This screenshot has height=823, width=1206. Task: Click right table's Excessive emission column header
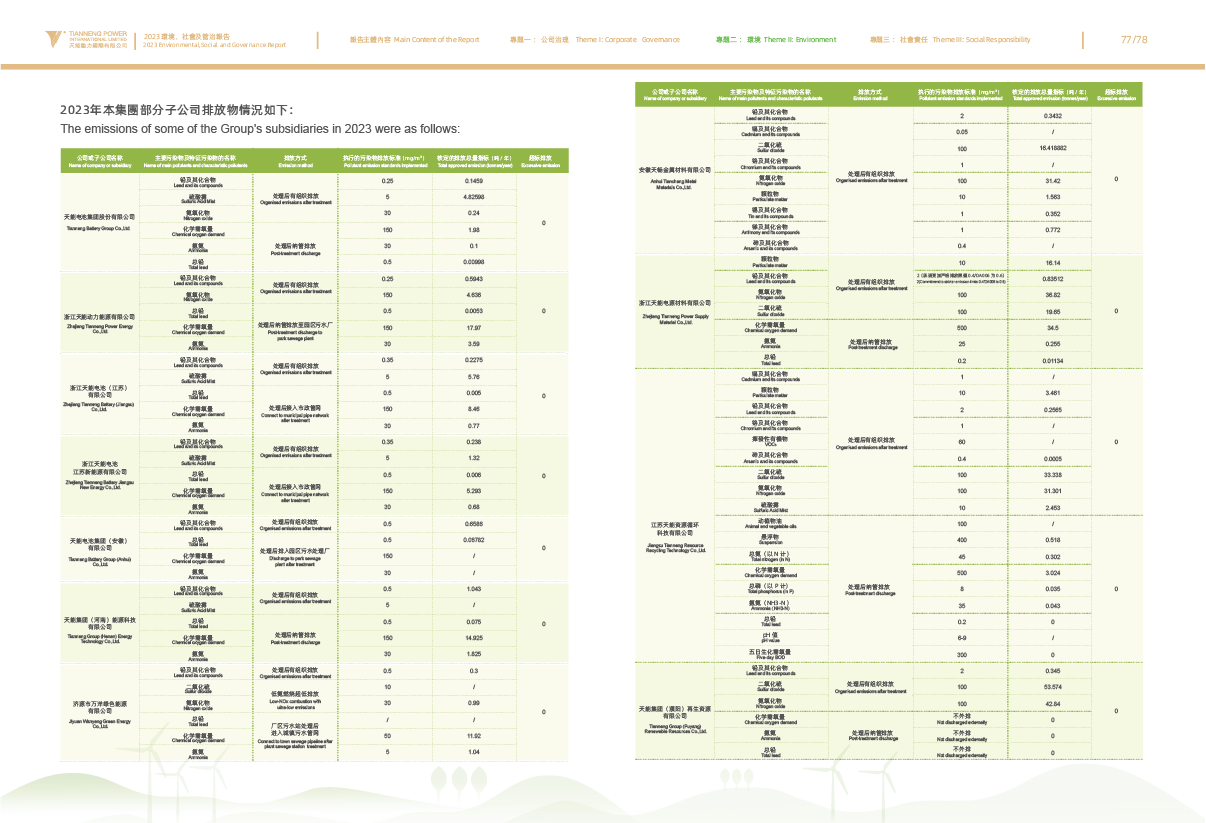click(x=1116, y=95)
